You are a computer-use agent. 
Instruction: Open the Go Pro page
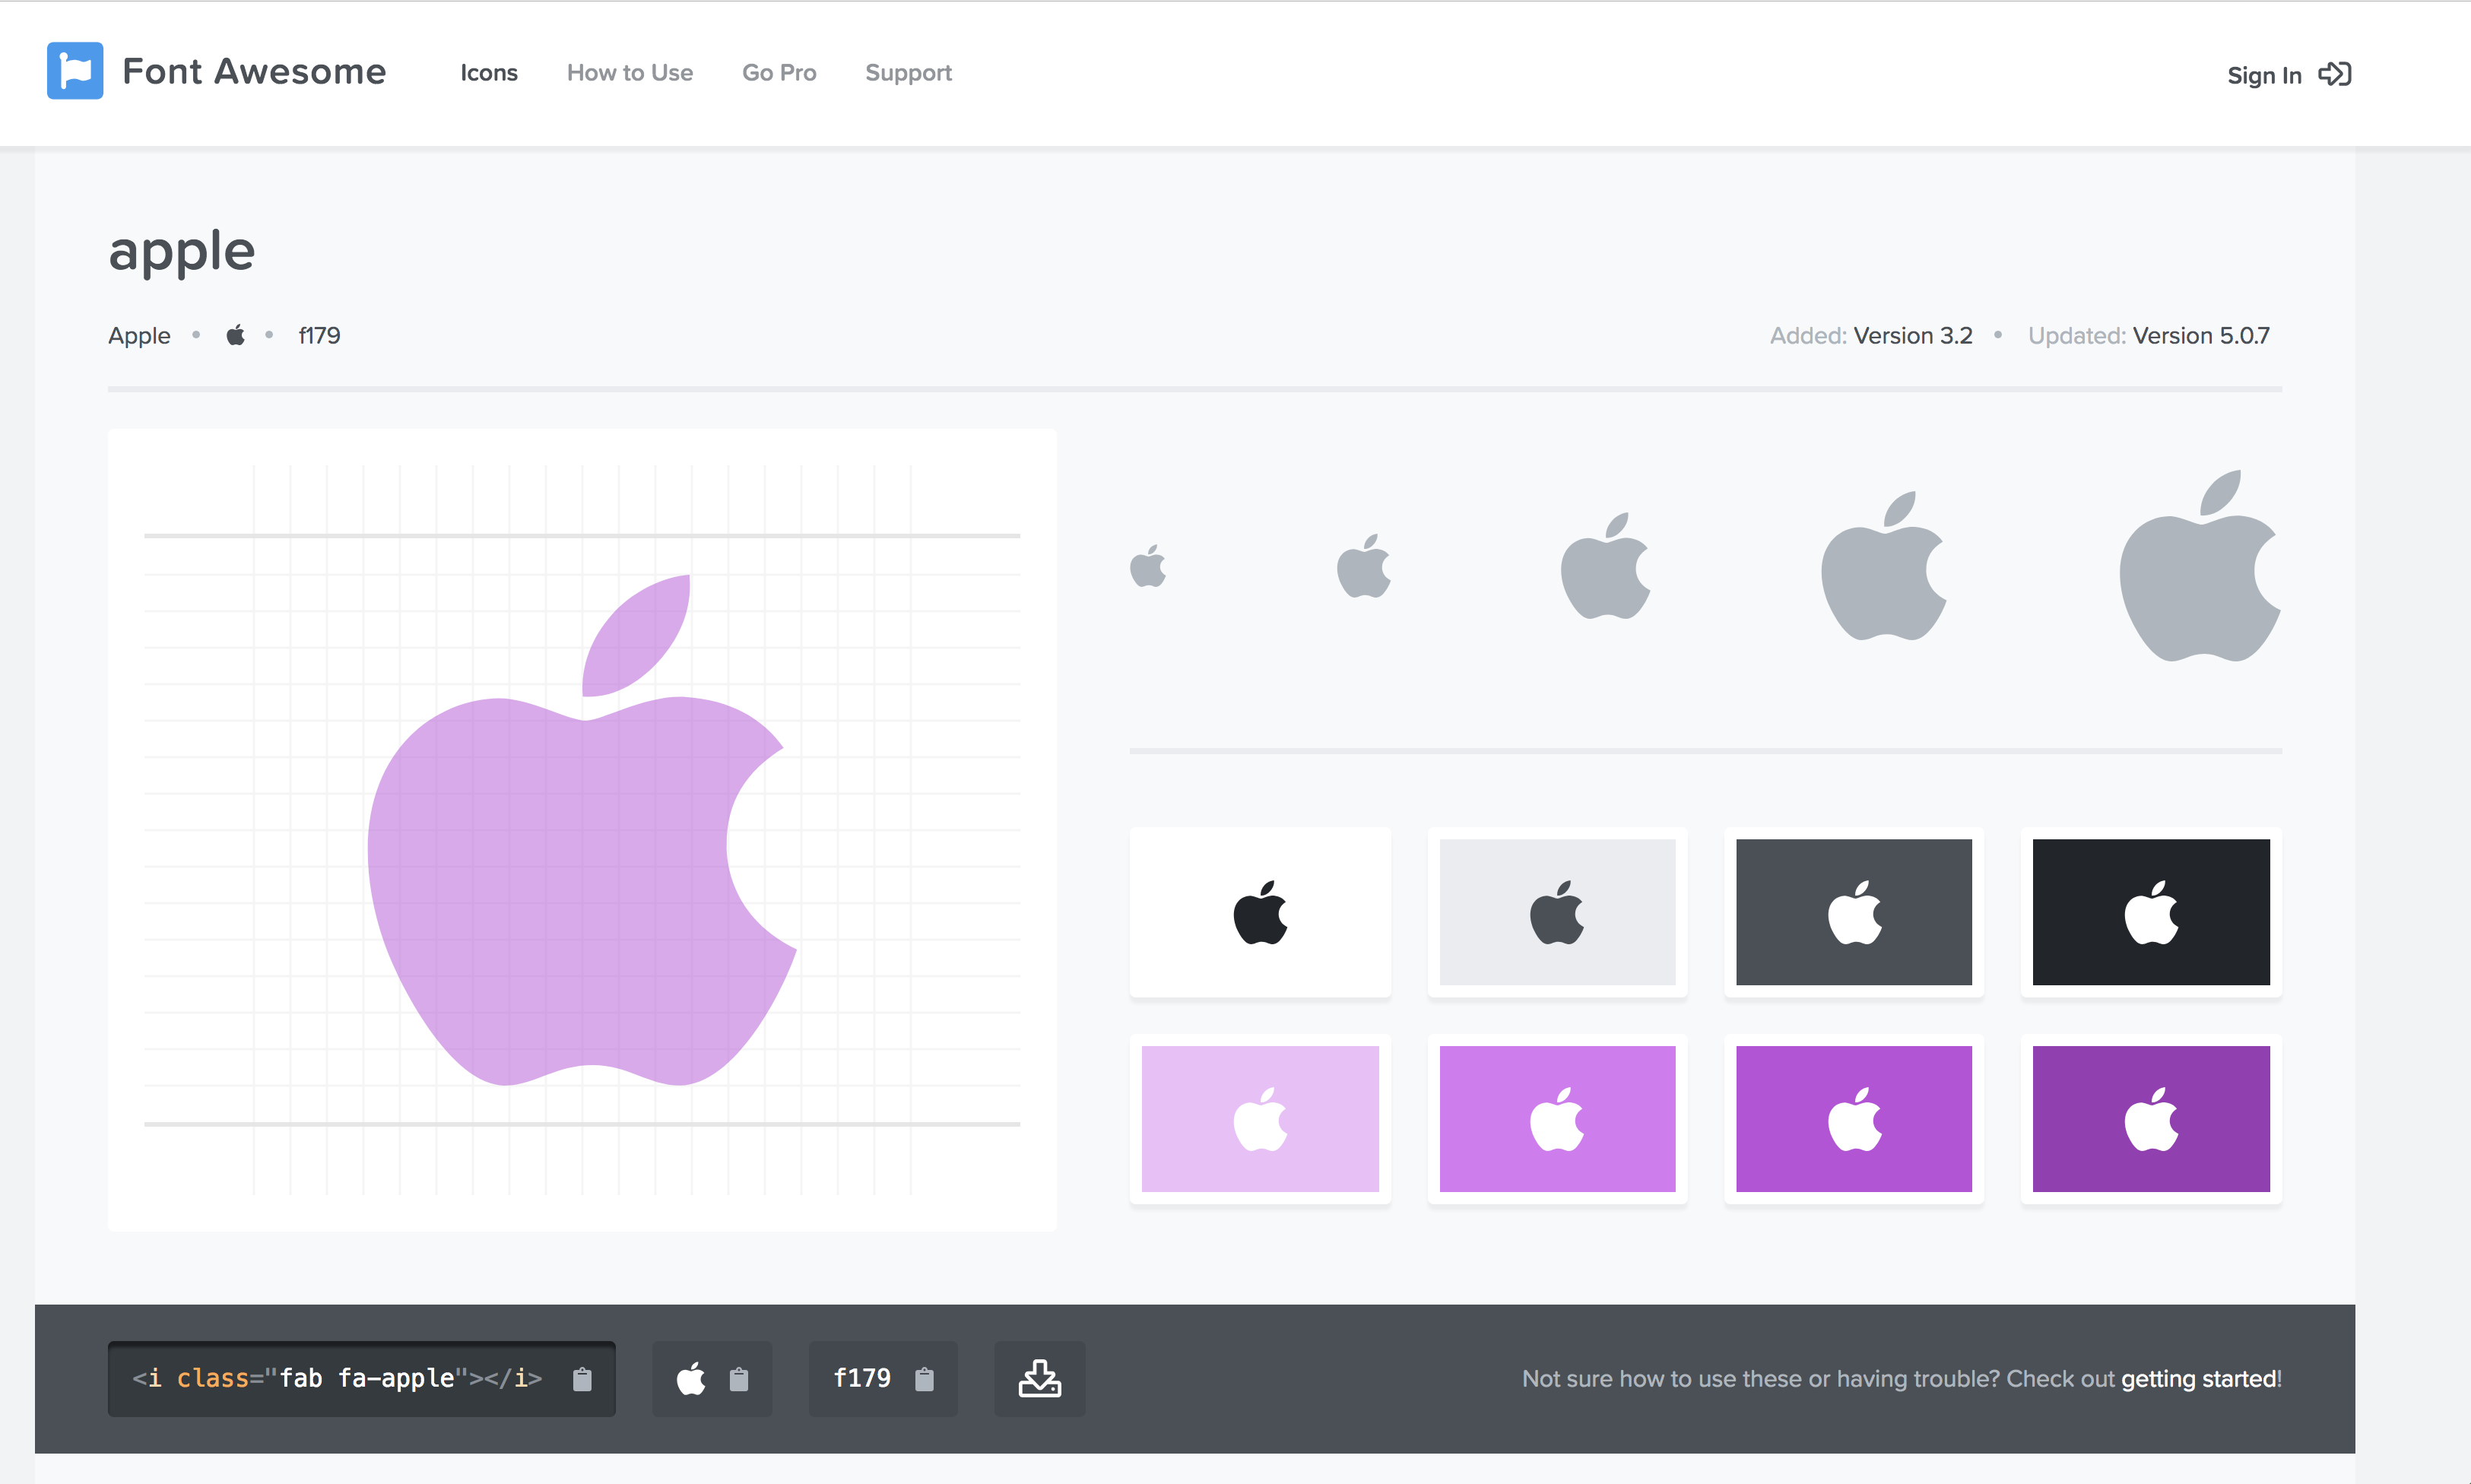pyautogui.click(x=779, y=73)
